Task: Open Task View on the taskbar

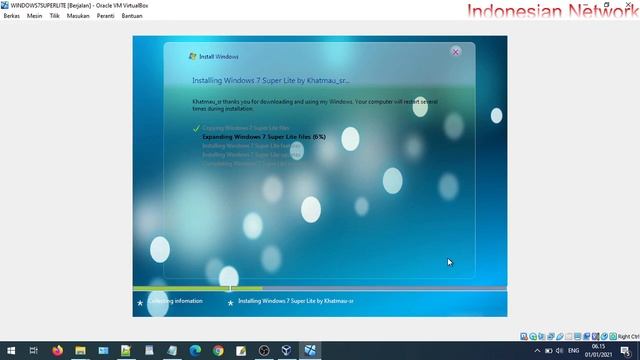Action: coord(33,351)
